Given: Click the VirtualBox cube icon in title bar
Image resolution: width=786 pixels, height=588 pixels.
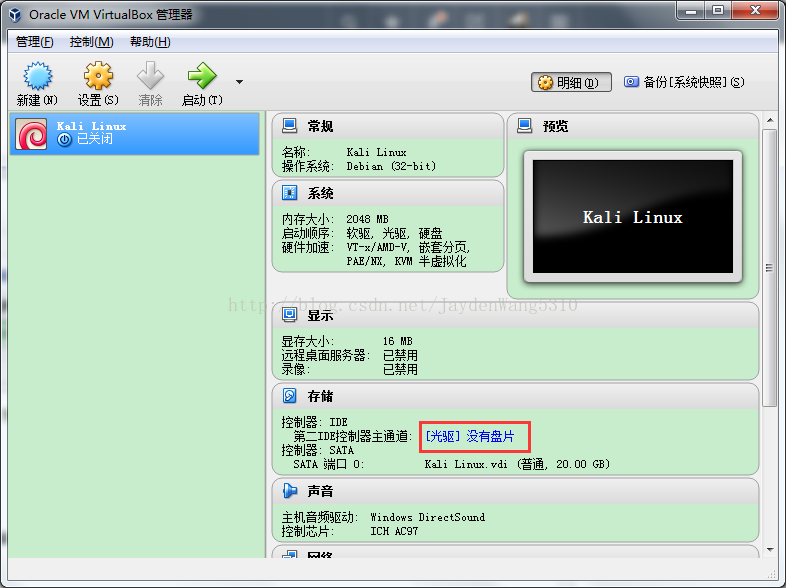Looking at the screenshot, I should 15,15.
